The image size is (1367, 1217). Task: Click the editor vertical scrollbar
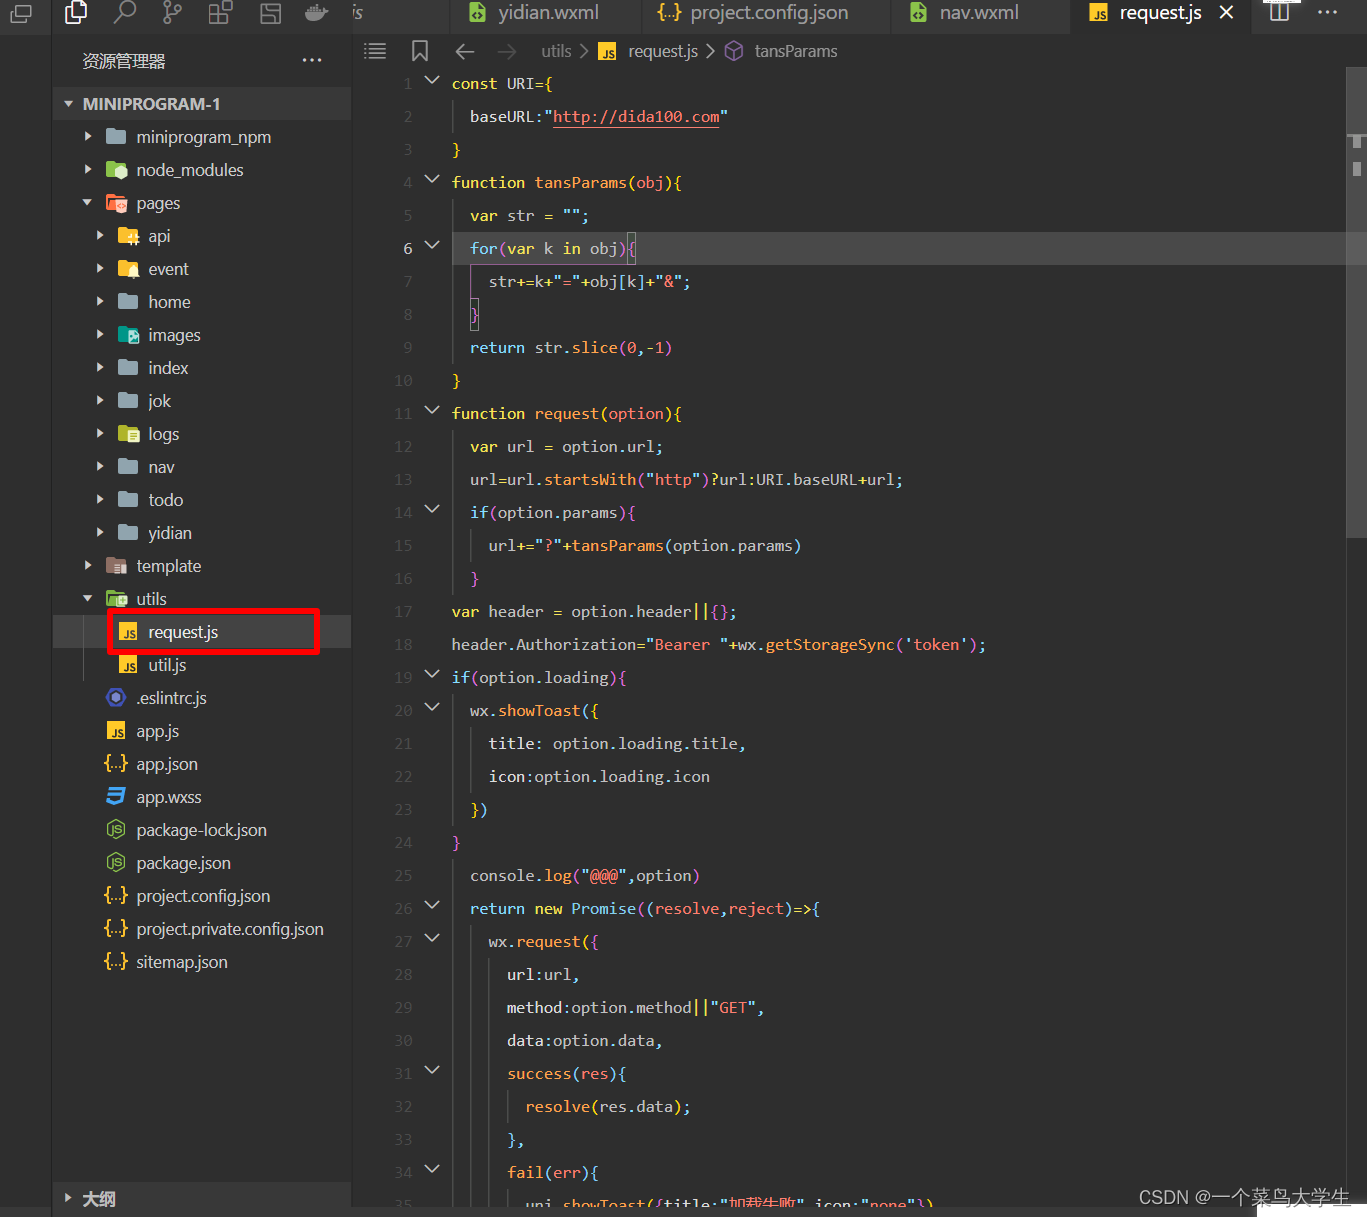click(1357, 302)
